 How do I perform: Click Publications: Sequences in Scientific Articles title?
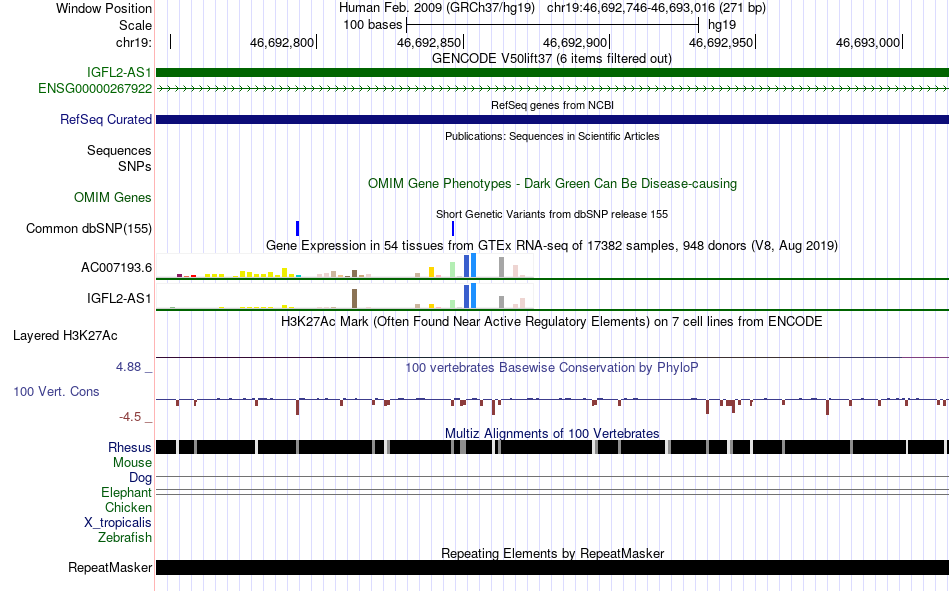point(552,136)
